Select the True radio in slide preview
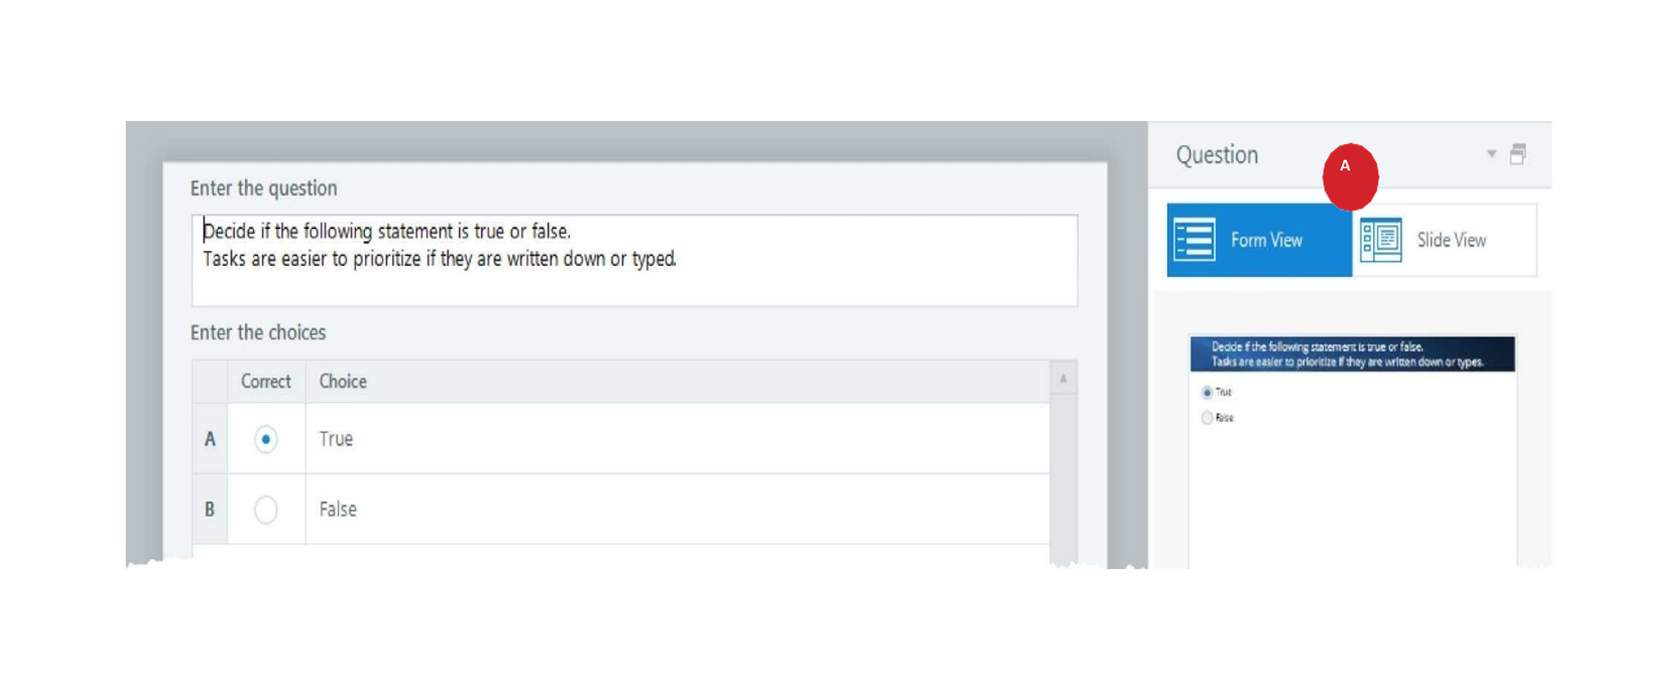The image size is (1680, 700). (x=1207, y=392)
